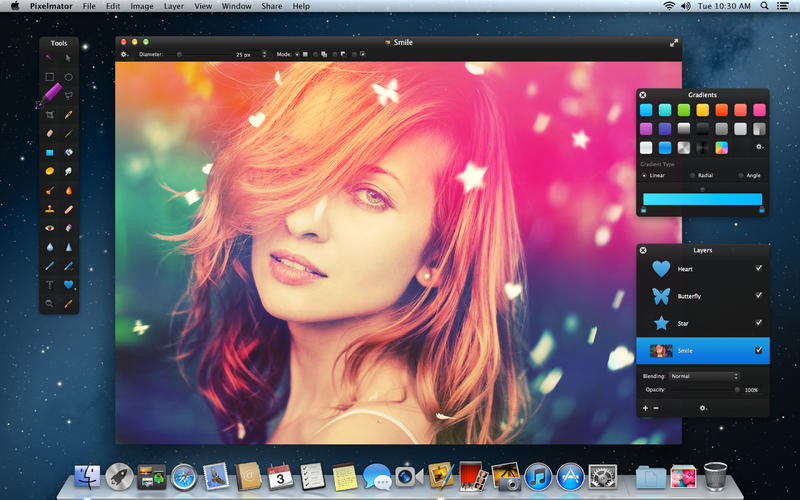Select the yellow ellipse shape tool
Image resolution: width=800 pixels, height=500 pixels.
[49, 171]
